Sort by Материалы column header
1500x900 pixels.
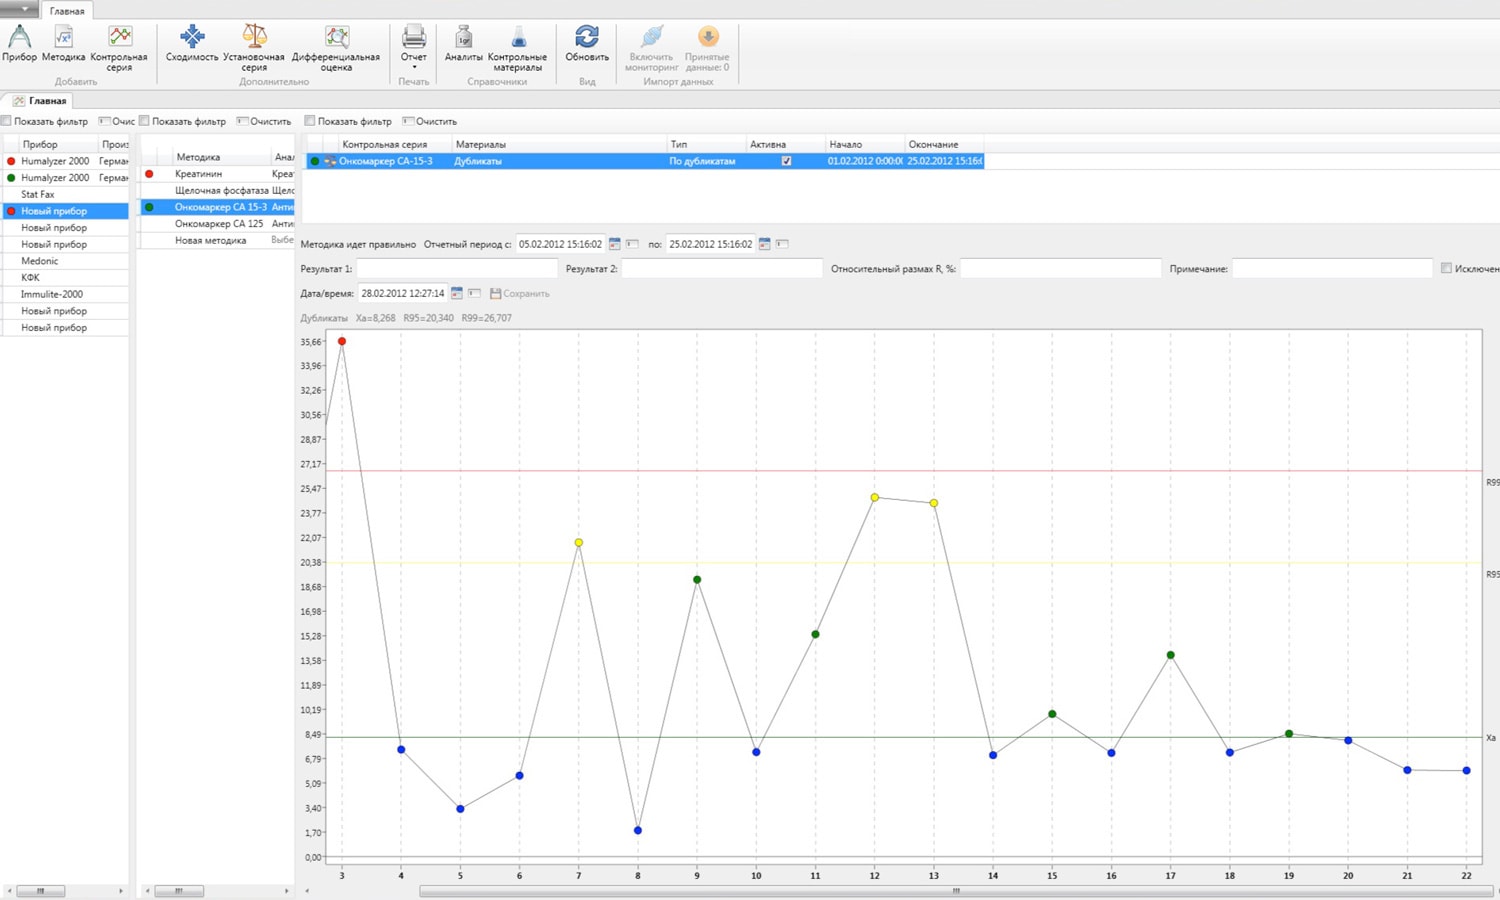[558, 144]
